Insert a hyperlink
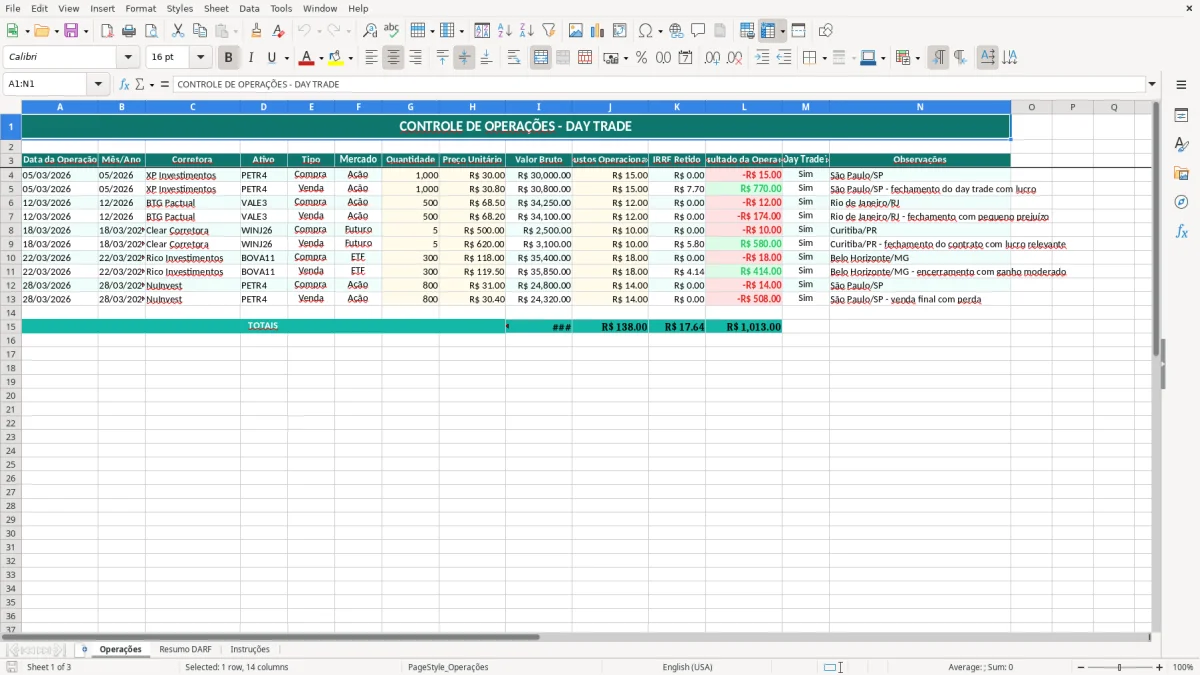 tap(676, 31)
